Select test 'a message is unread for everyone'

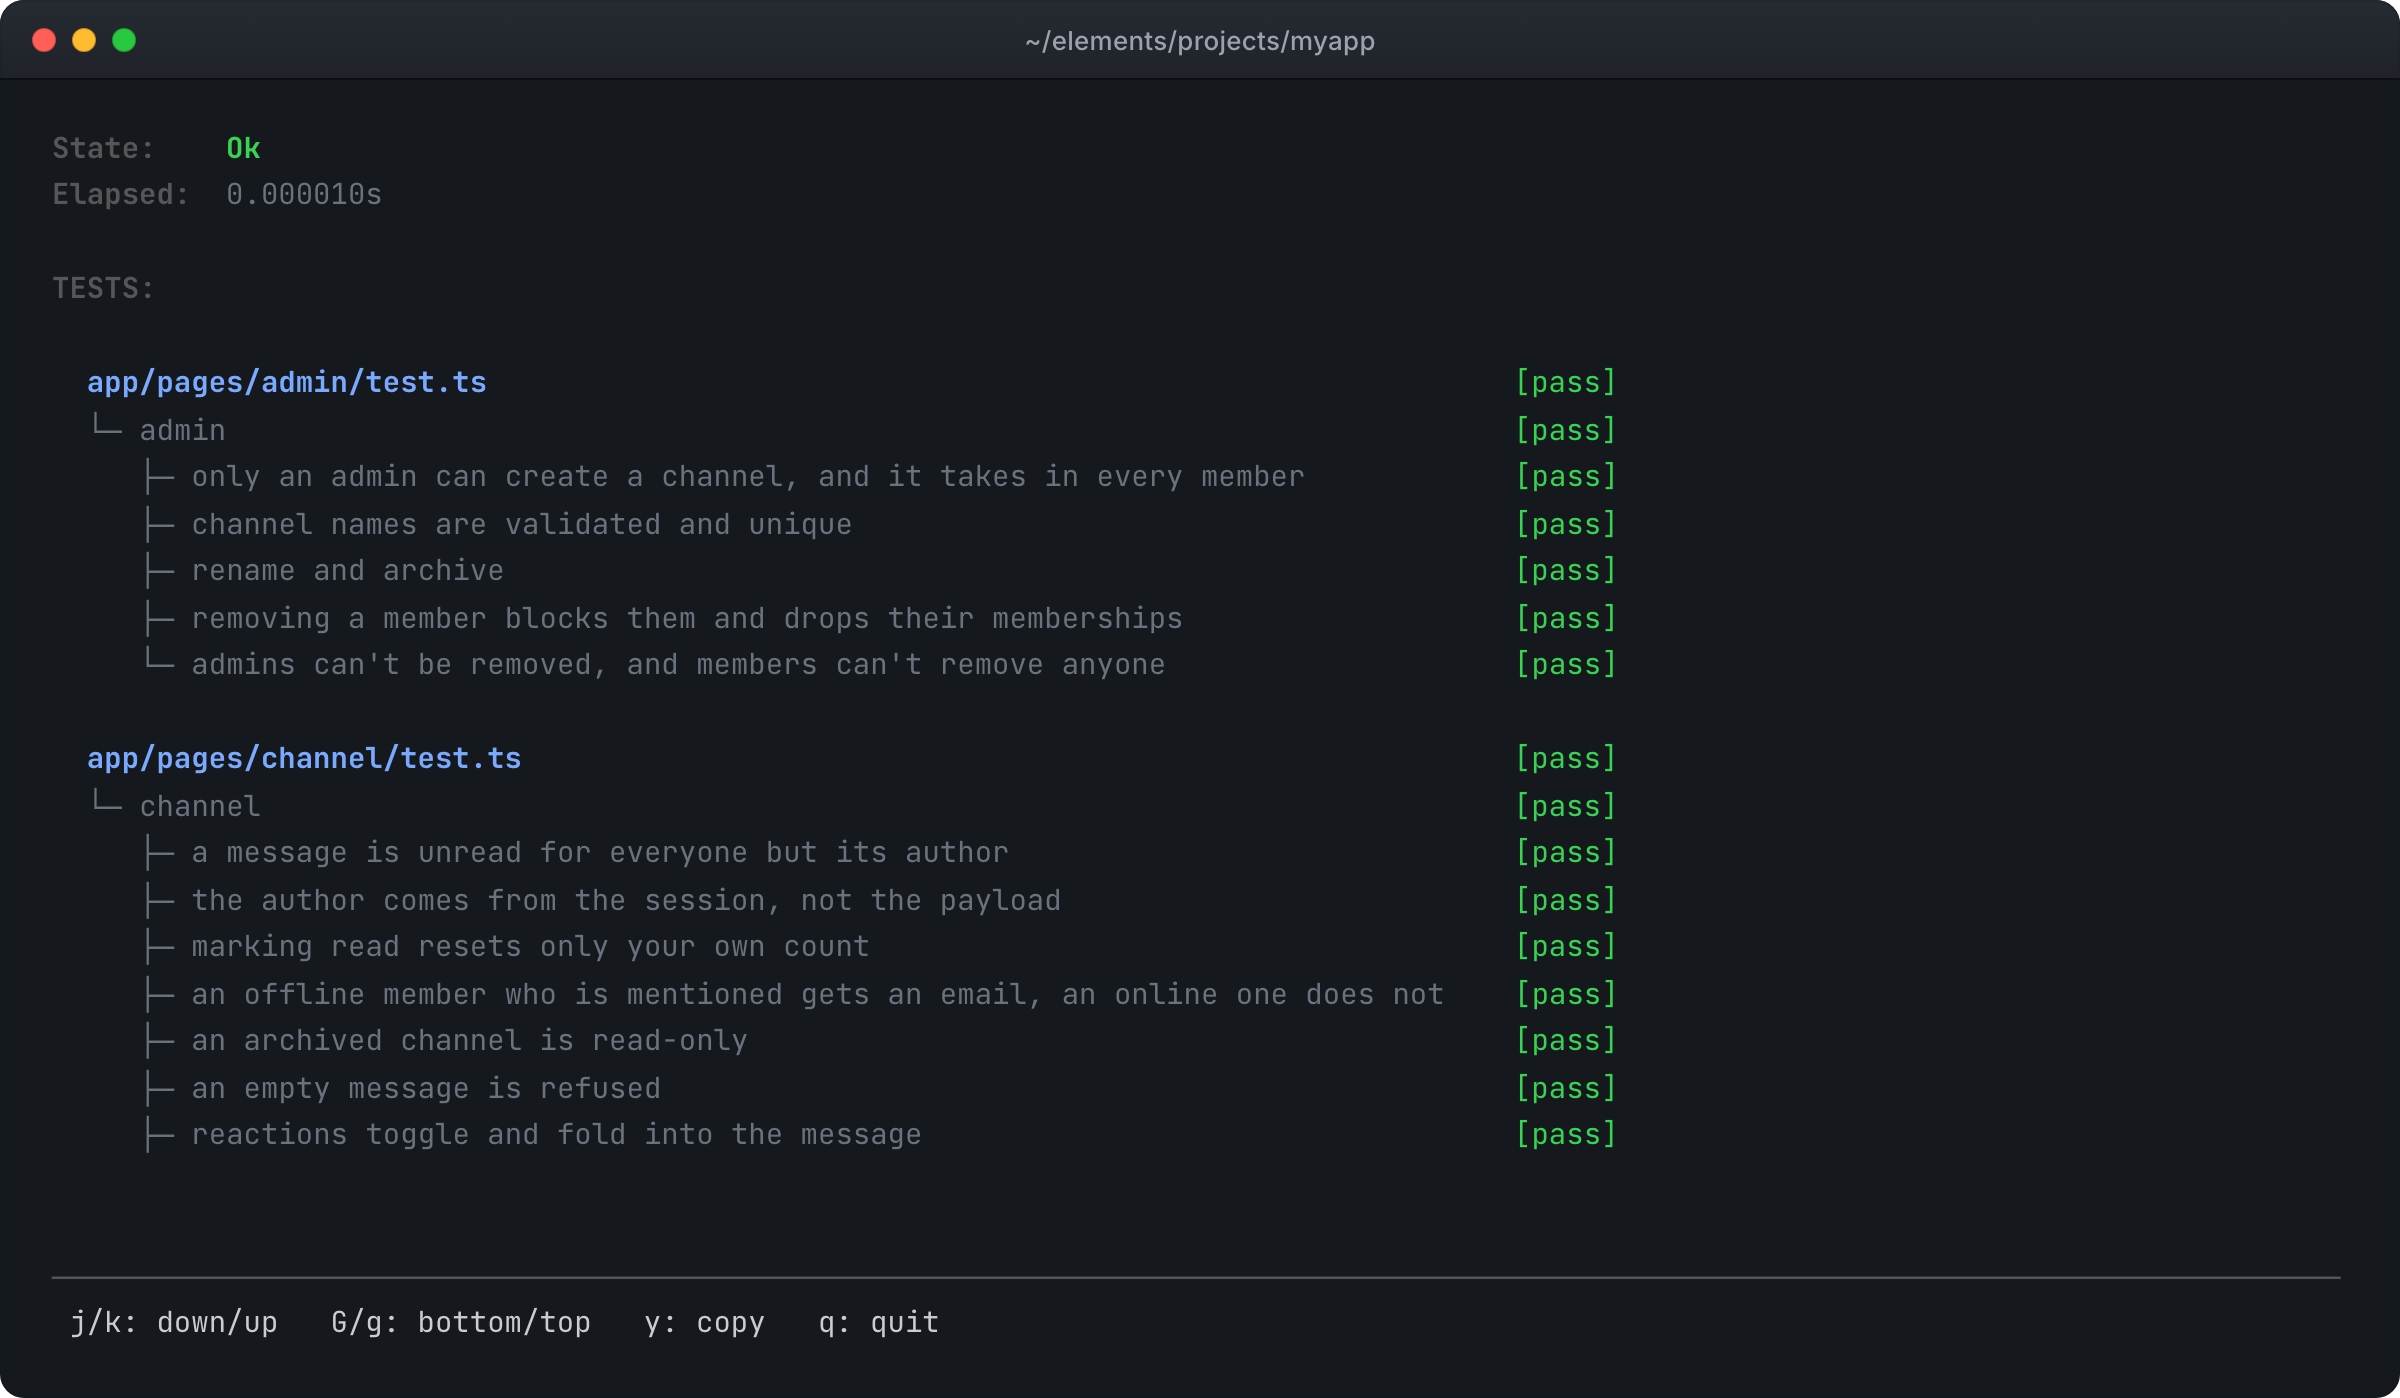click(600, 852)
